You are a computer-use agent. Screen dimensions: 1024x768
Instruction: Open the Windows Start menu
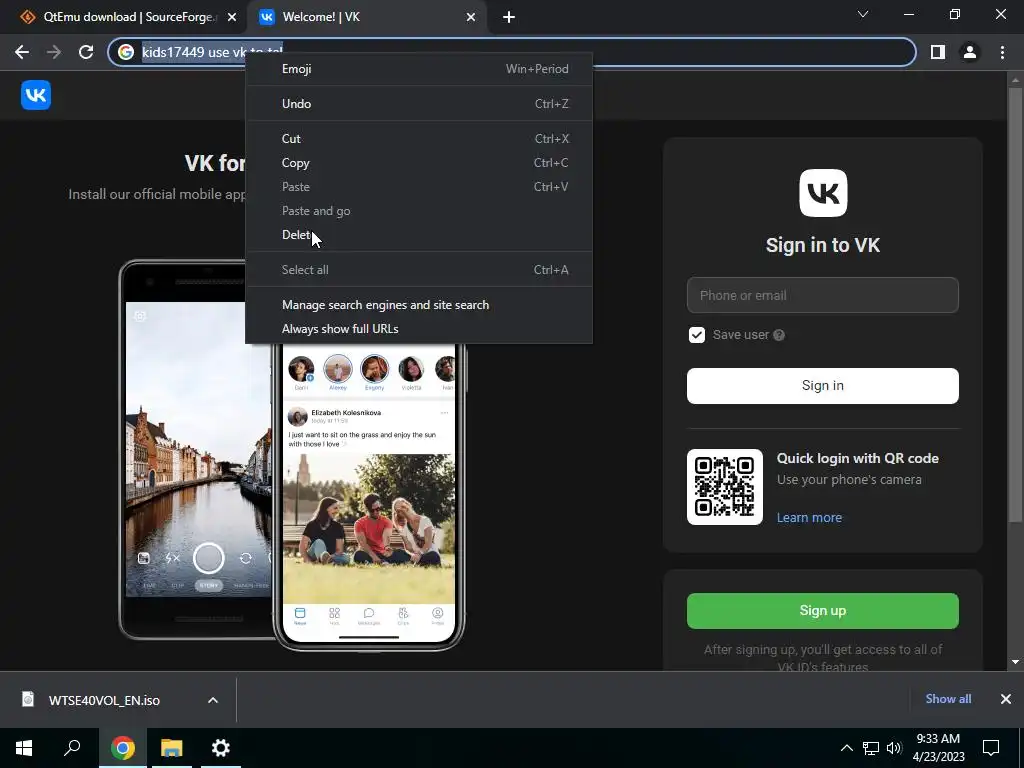(x=24, y=748)
